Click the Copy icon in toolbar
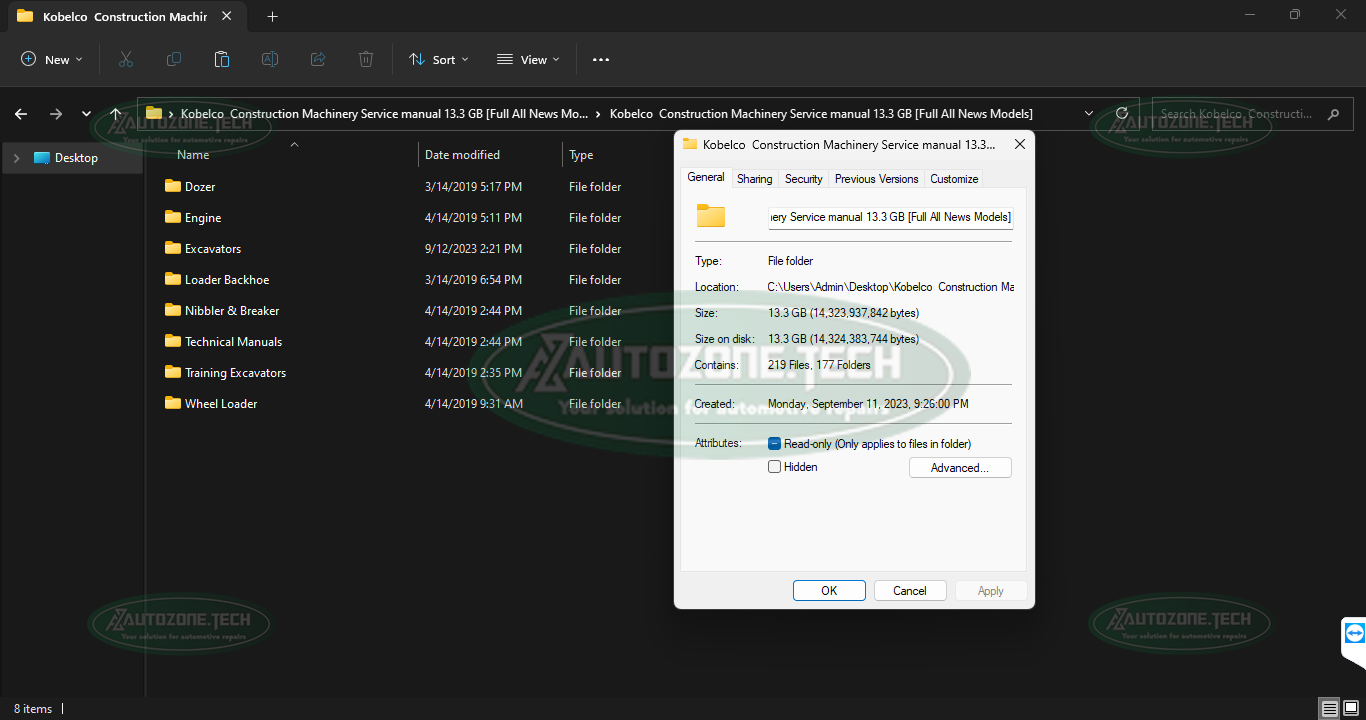The image size is (1366, 720). (174, 60)
